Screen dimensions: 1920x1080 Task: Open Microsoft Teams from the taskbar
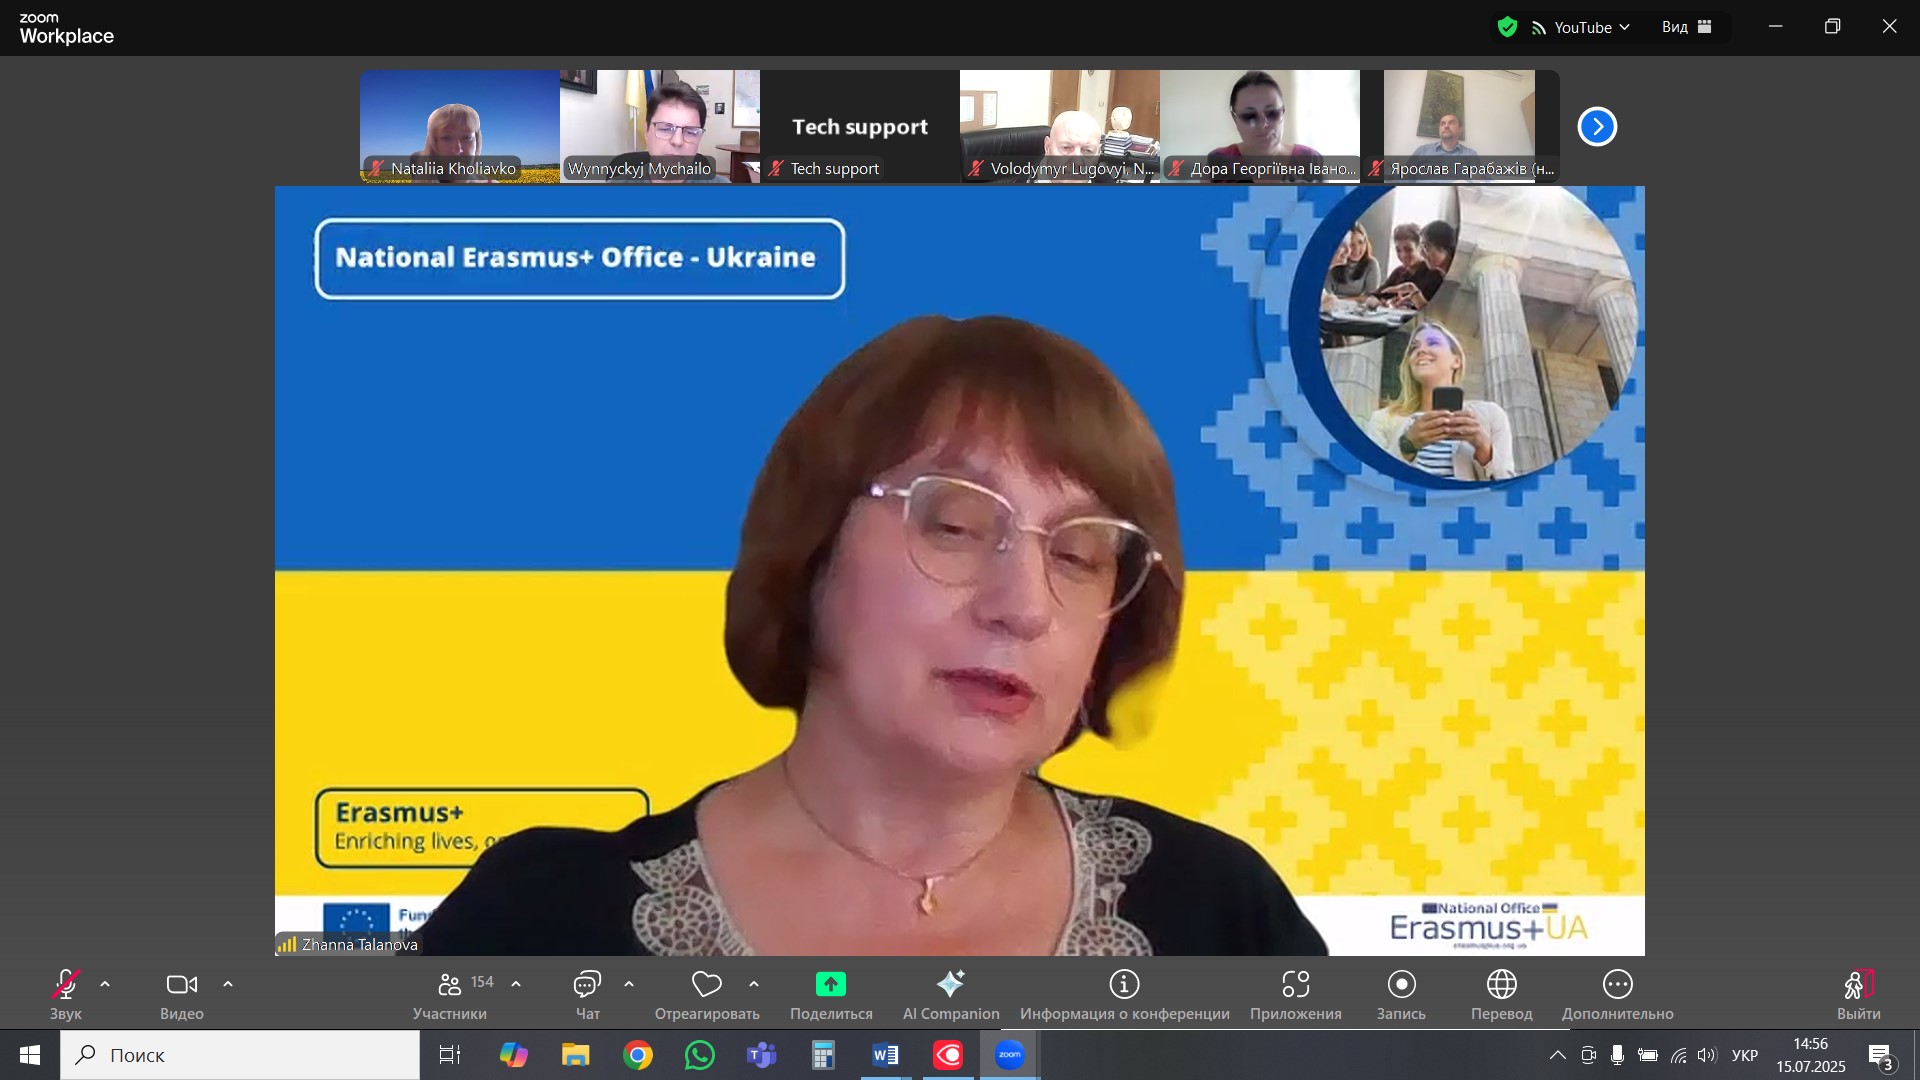coord(762,1055)
